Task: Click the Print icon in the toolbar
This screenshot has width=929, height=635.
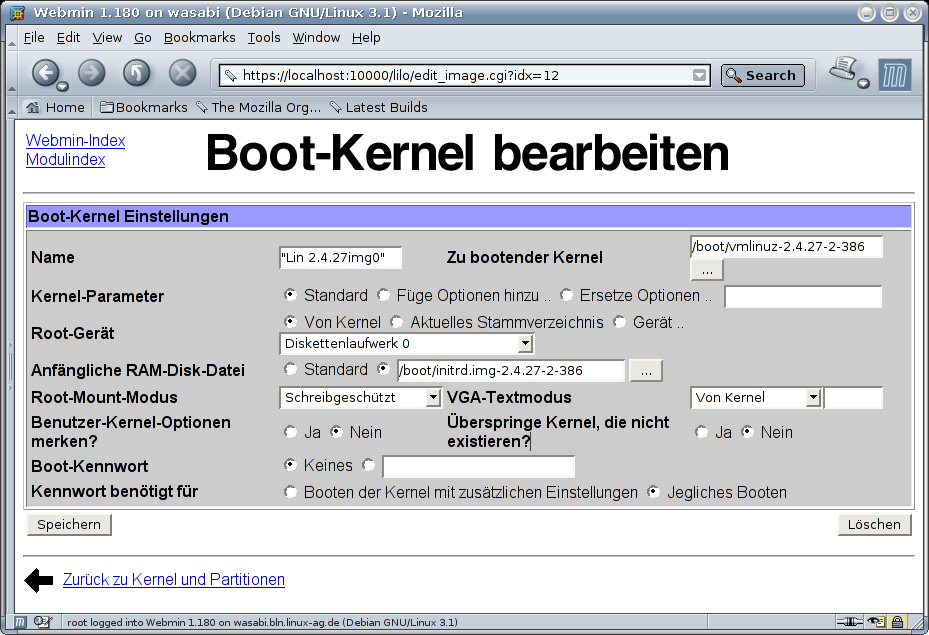Action: 843,69
